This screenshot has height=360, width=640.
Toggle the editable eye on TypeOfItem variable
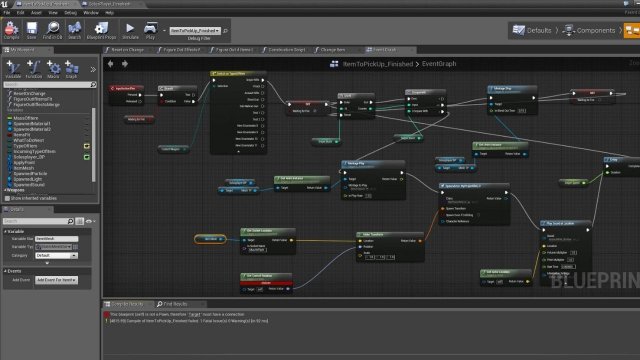click(x=87, y=146)
